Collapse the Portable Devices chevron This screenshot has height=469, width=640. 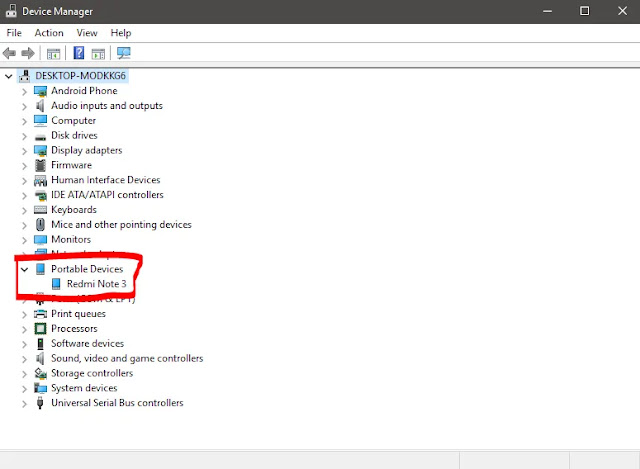tap(24, 269)
